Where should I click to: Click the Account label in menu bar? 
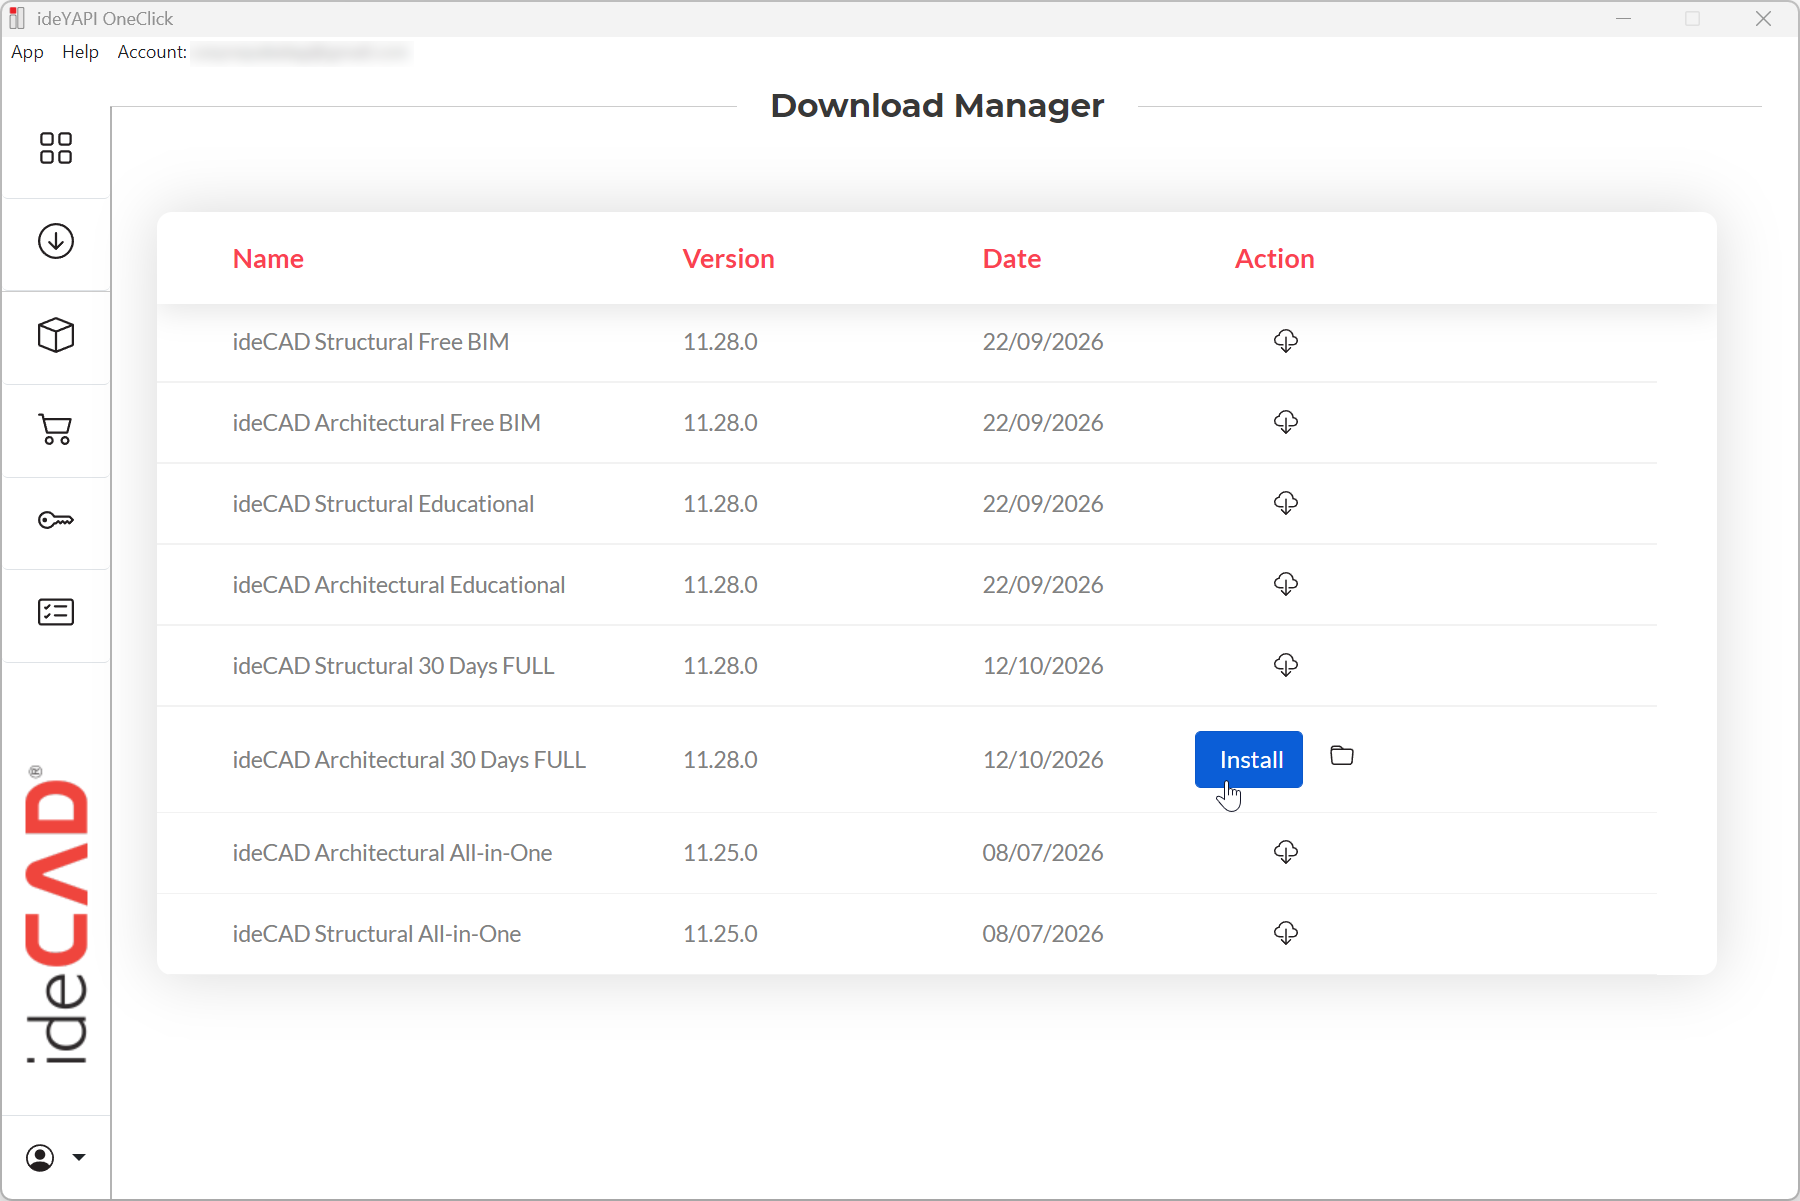click(x=152, y=52)
